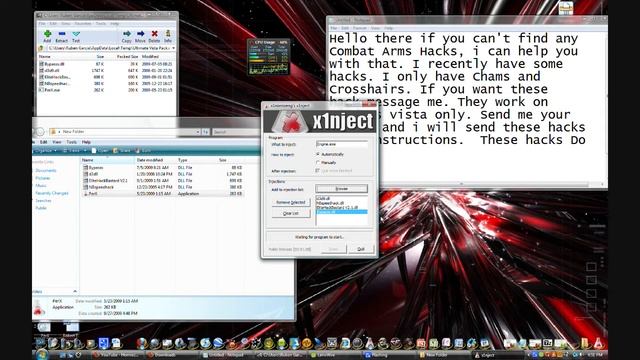Select the PerX.exe icon in 7-Zip list
Screen dimensions: 640x360
pyautogui.click(x=41, y=90)
